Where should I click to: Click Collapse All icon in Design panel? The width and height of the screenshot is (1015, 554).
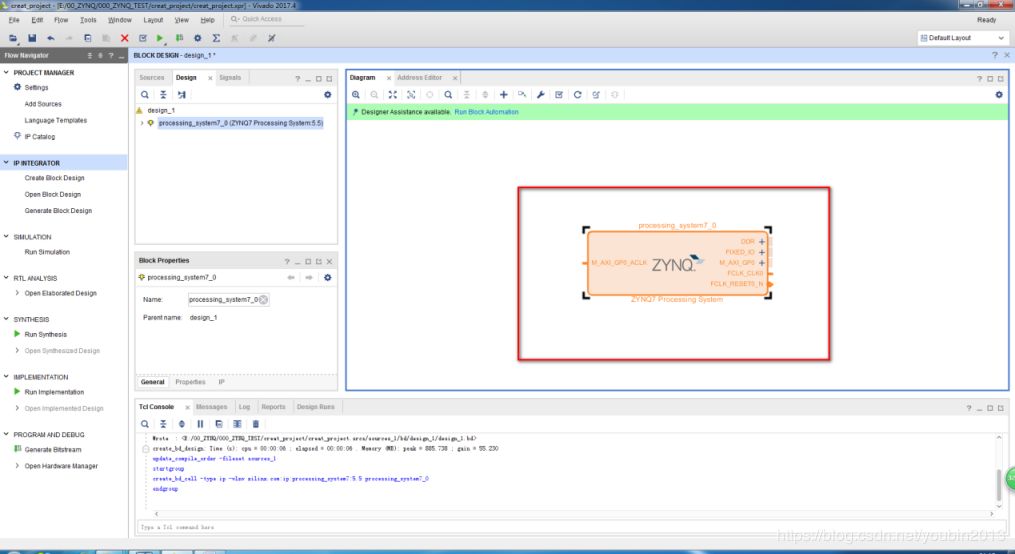pos(163,94)
